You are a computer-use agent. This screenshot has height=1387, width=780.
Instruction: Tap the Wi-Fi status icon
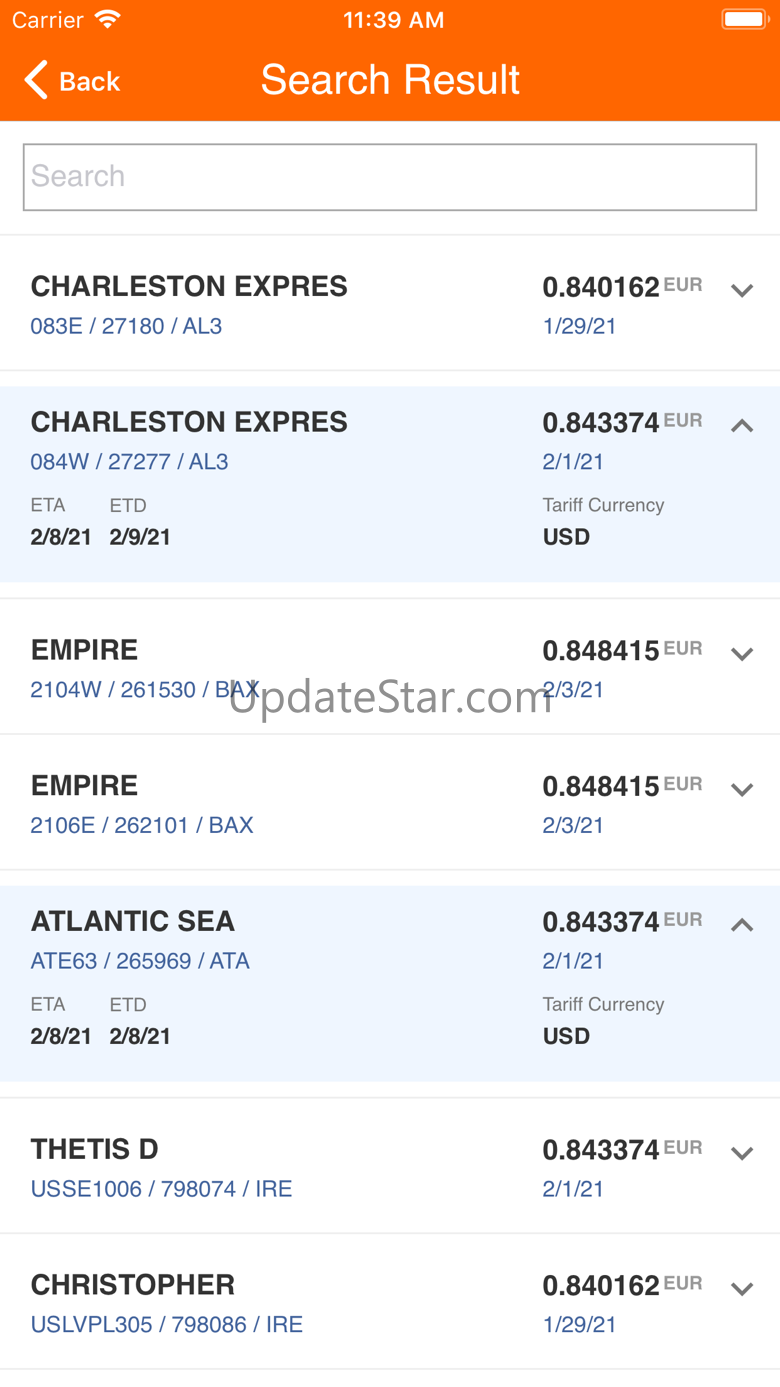coord(107,20)
